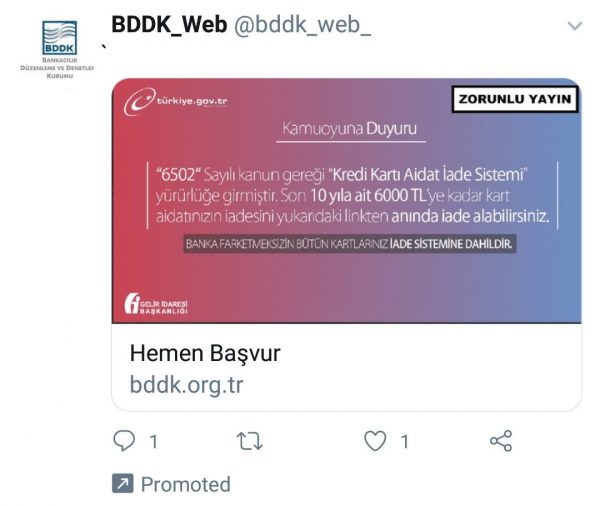Click the Promoted label text
Screen dimensions: 600x506
(186, 484)
